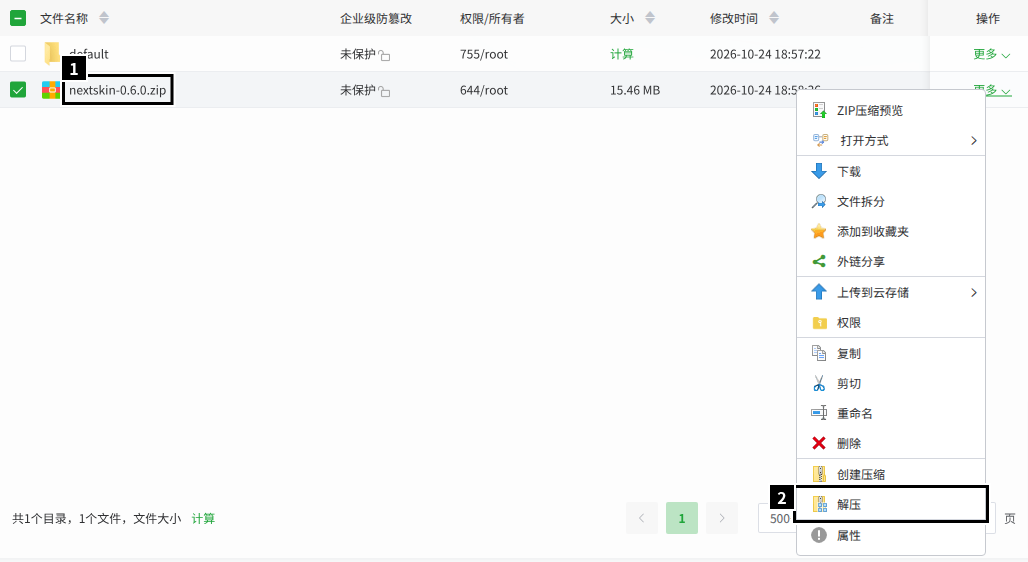1028x562 pixels.
Task: Click 计算 size link for default folder
Action: 622,54
